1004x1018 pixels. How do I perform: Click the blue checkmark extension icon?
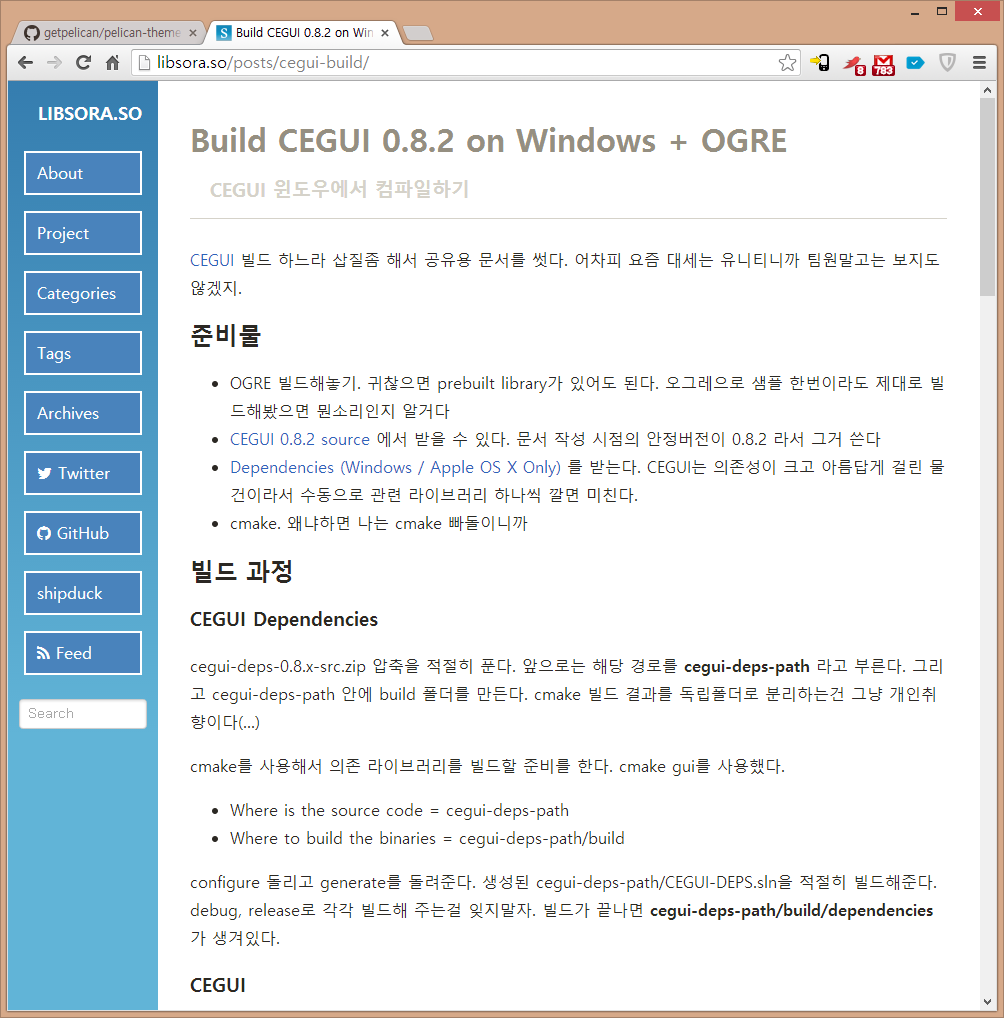pos(915,63)
